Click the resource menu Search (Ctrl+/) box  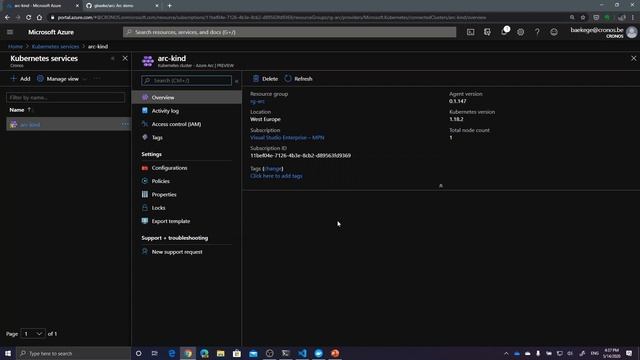coord(187,80)
